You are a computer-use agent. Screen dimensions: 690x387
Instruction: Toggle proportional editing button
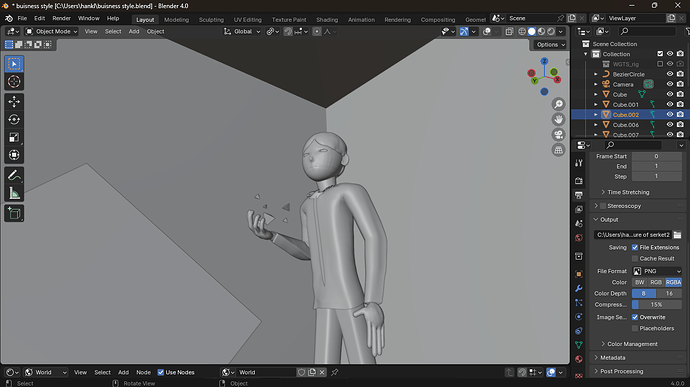[x=317, y=32]
